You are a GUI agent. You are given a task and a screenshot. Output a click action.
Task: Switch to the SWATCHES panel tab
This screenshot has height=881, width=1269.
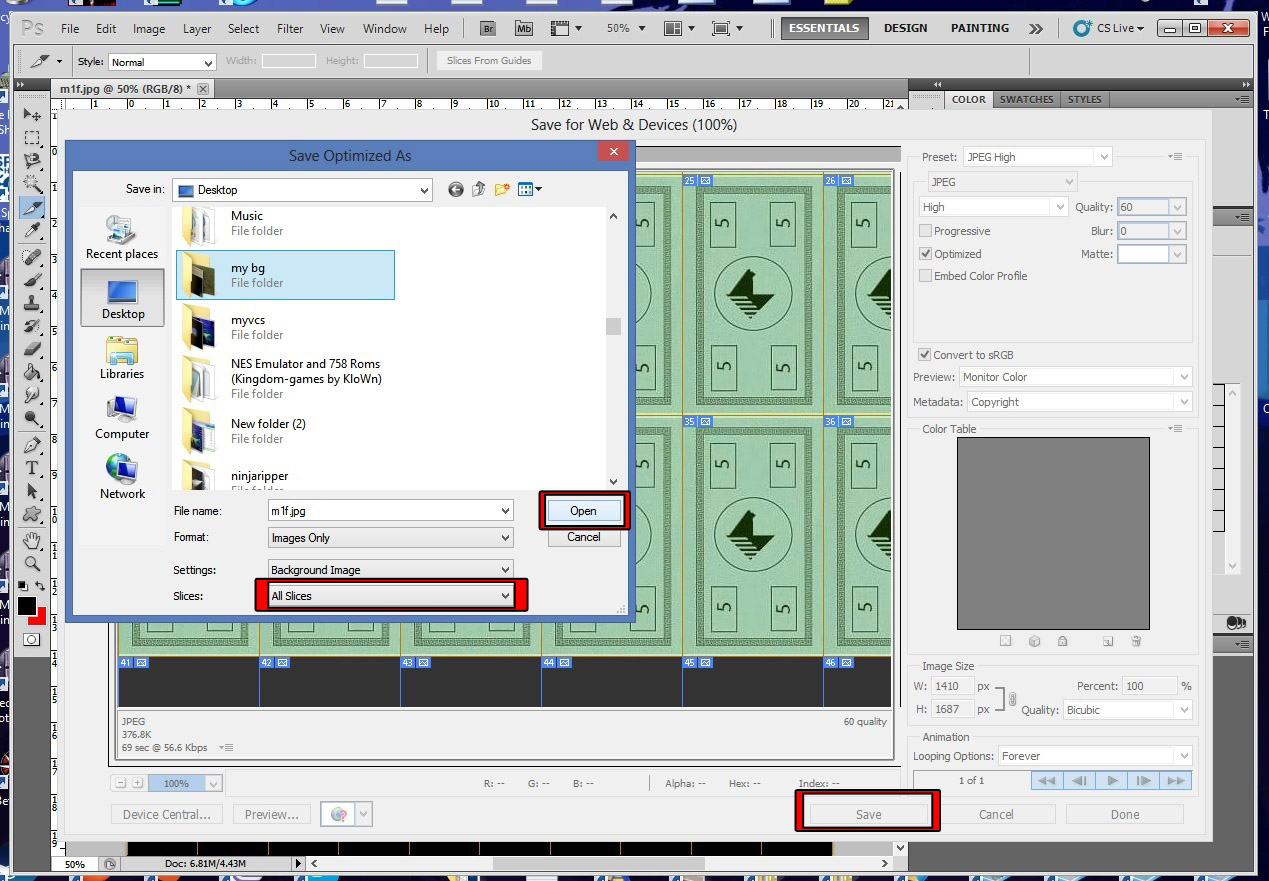coord(1027,99)
